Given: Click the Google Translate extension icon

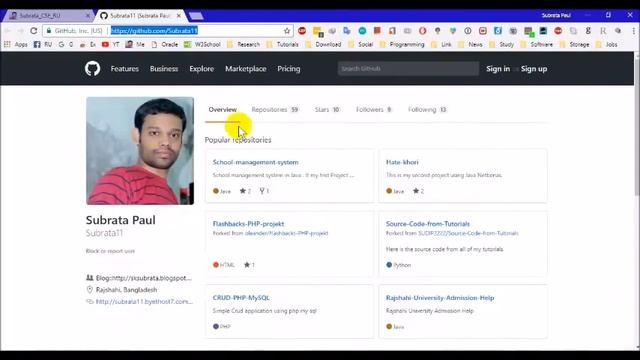Looking at the screenshot, I should [347, 31].
